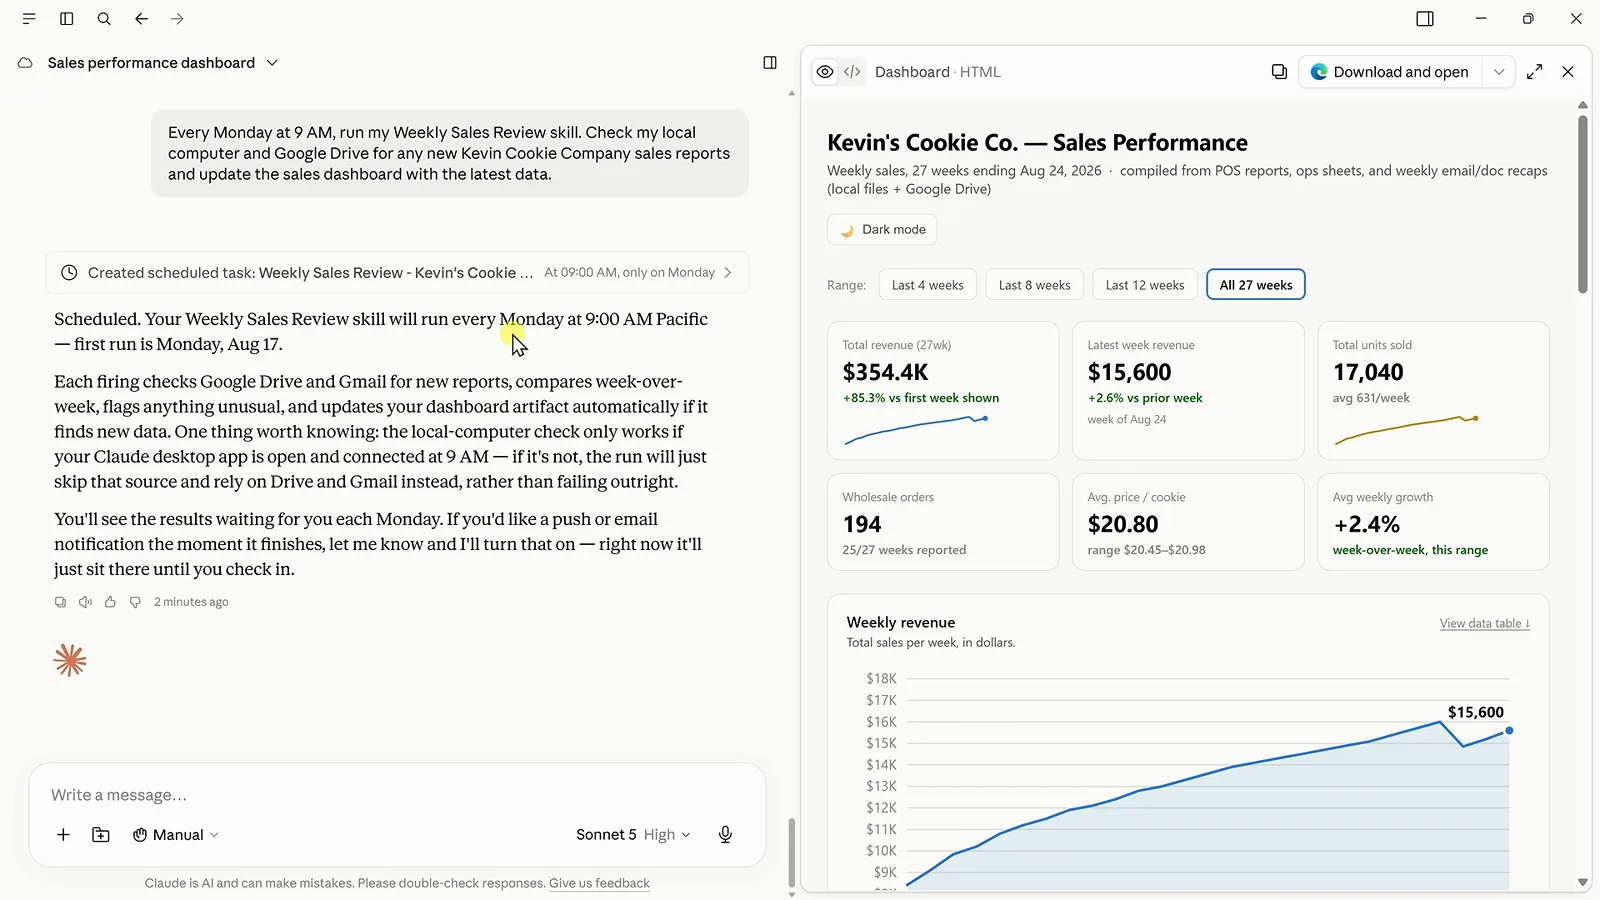Click the dashboard vertical scrollbar thumb

pos(1583,205)
